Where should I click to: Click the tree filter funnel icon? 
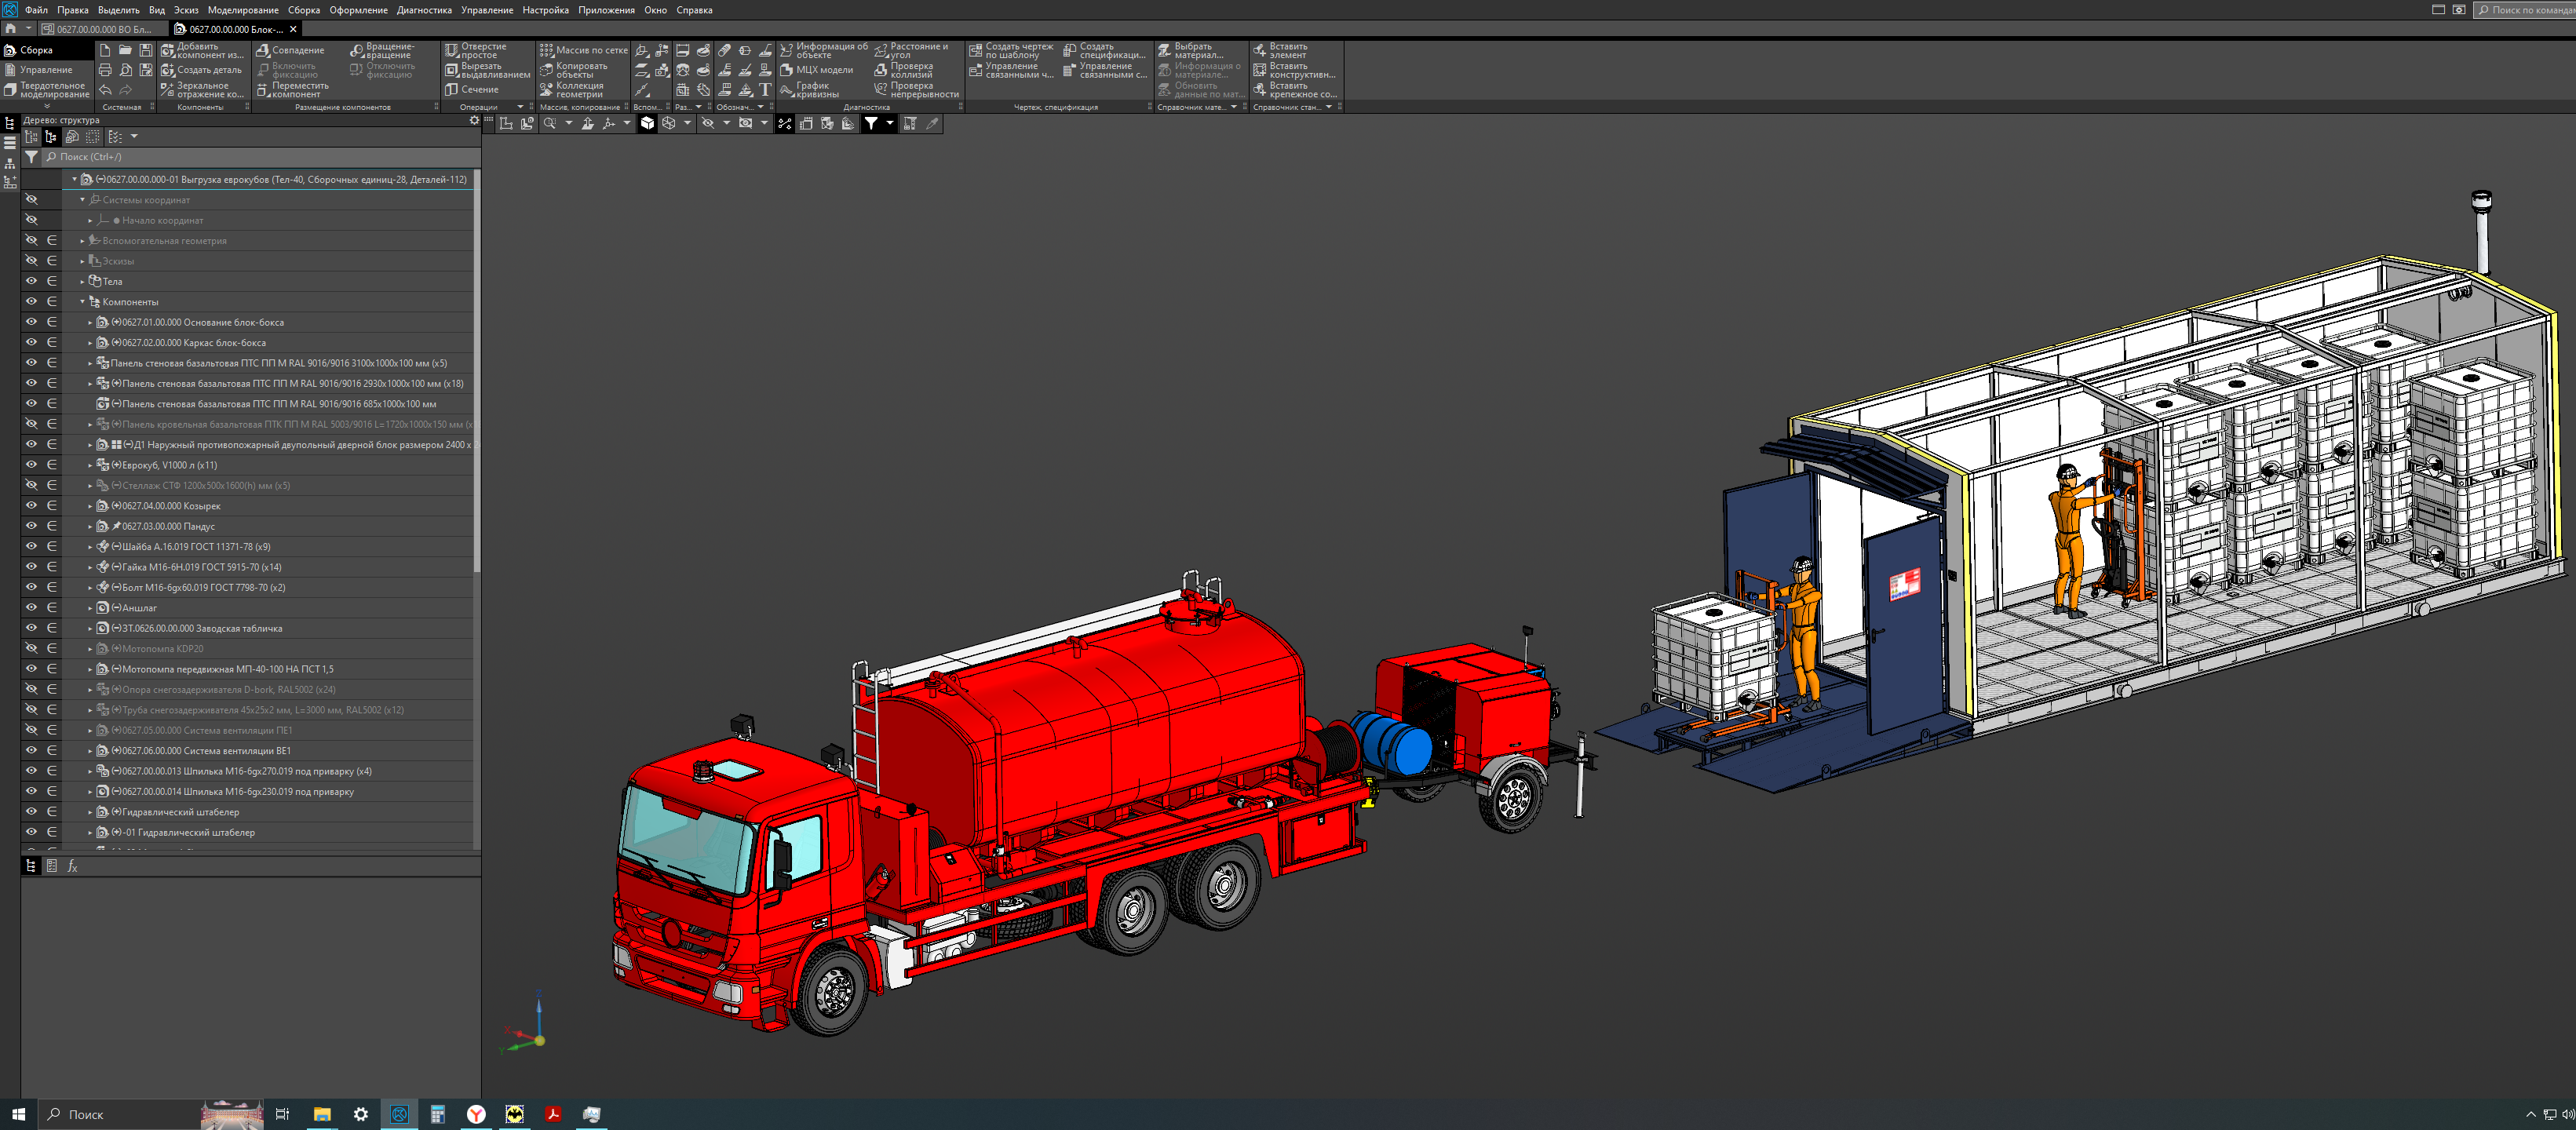tap(31, 157)
